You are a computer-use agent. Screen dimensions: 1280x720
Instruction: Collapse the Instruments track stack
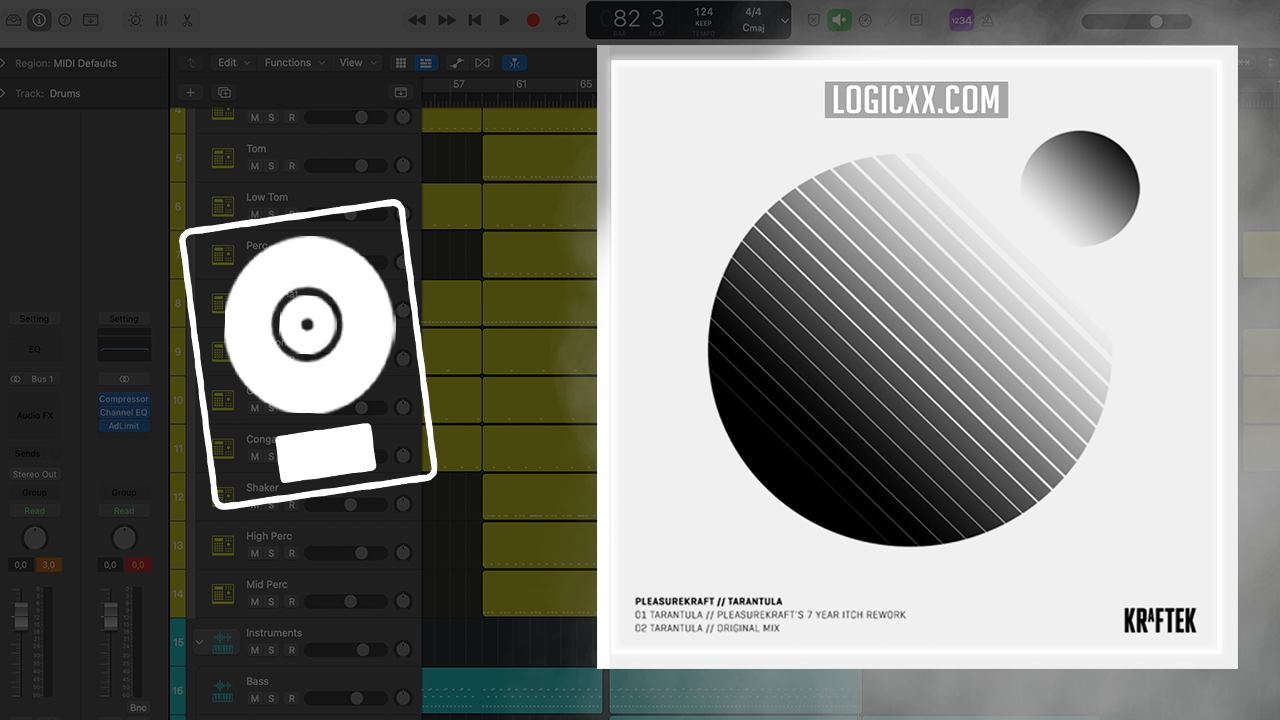click(x=199, y=641)
